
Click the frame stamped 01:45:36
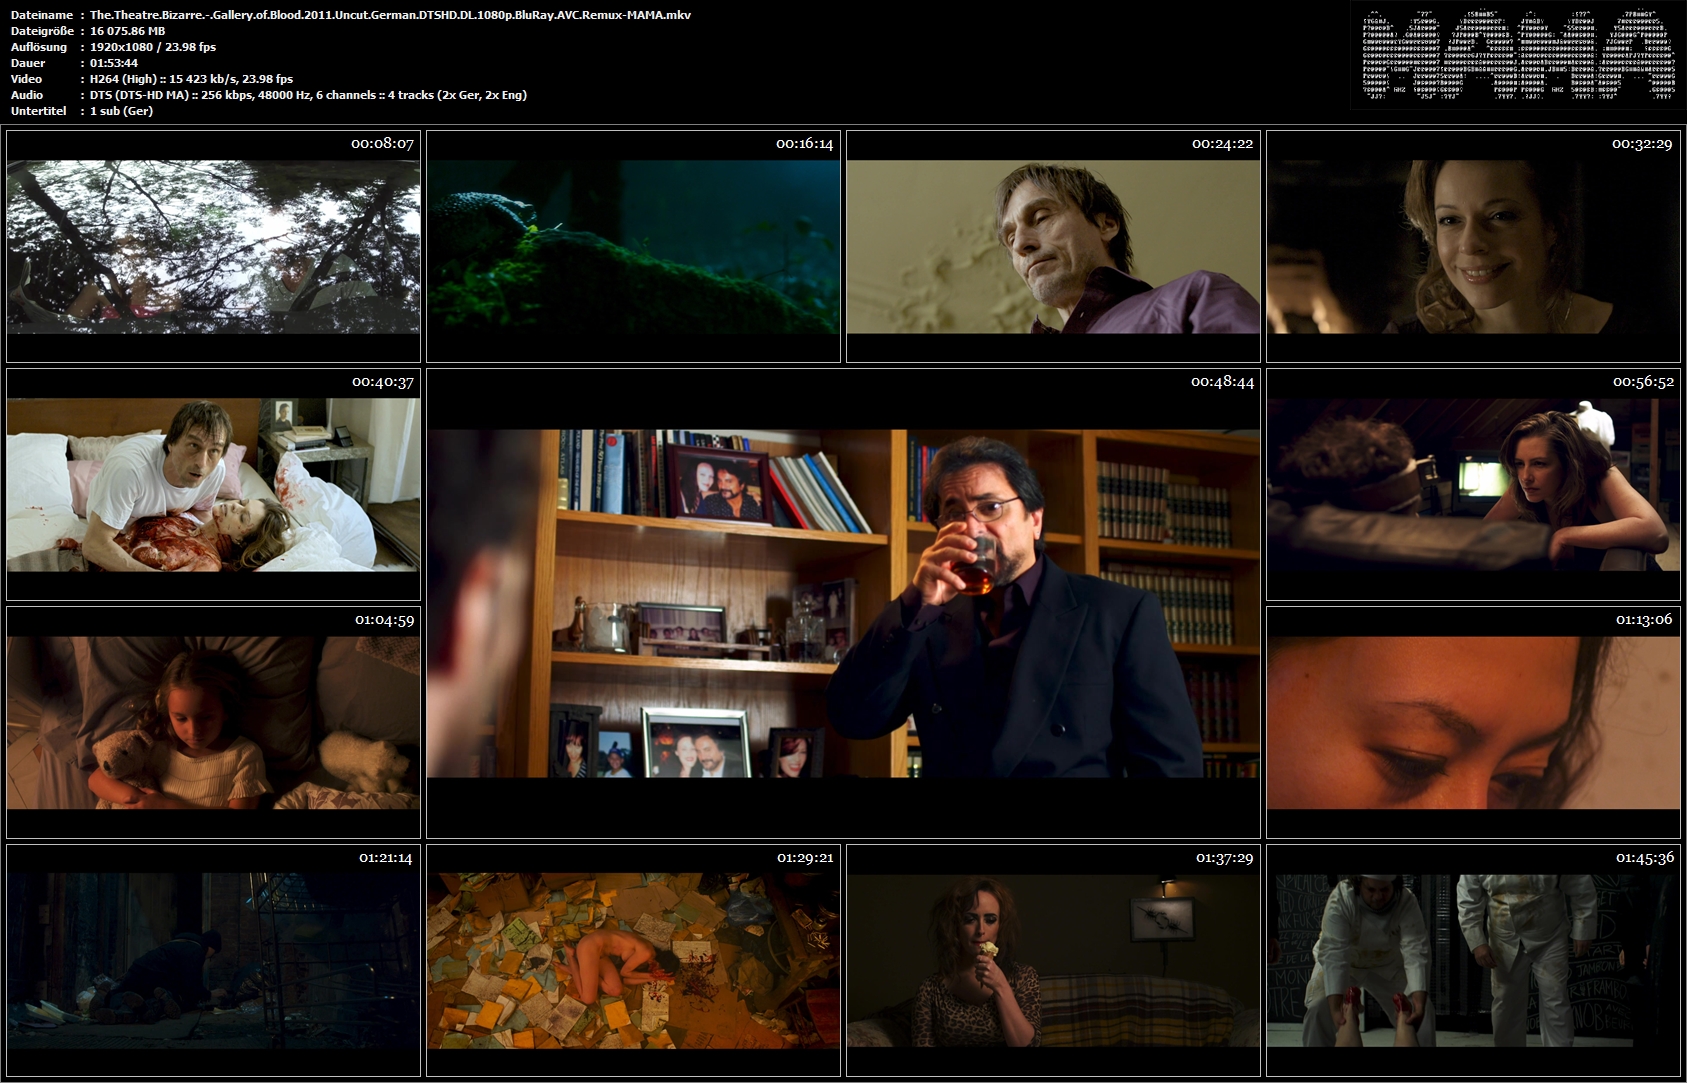tap(1473, 960)
